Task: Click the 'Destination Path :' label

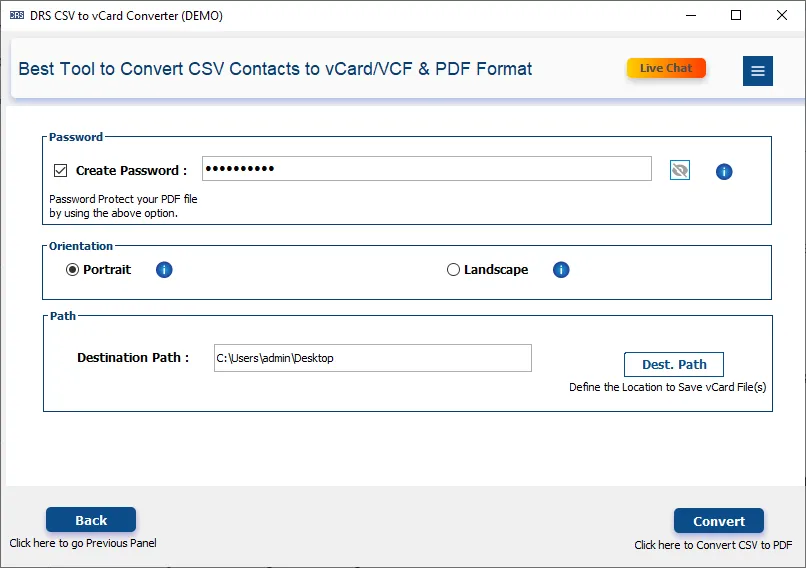Action: [133, 358]
